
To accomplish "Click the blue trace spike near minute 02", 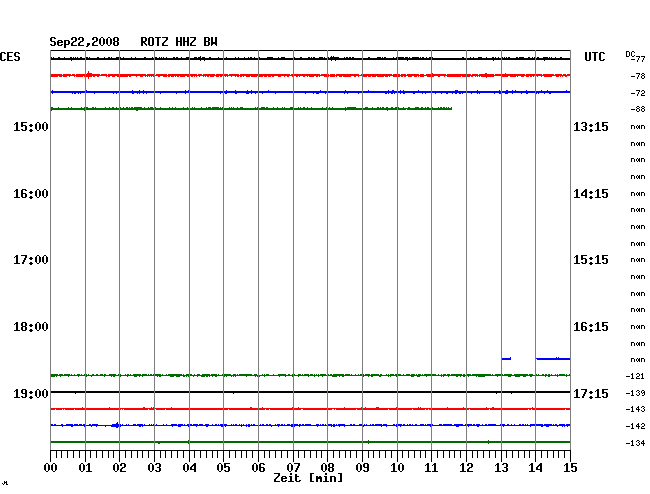I will tap(117, 425).
